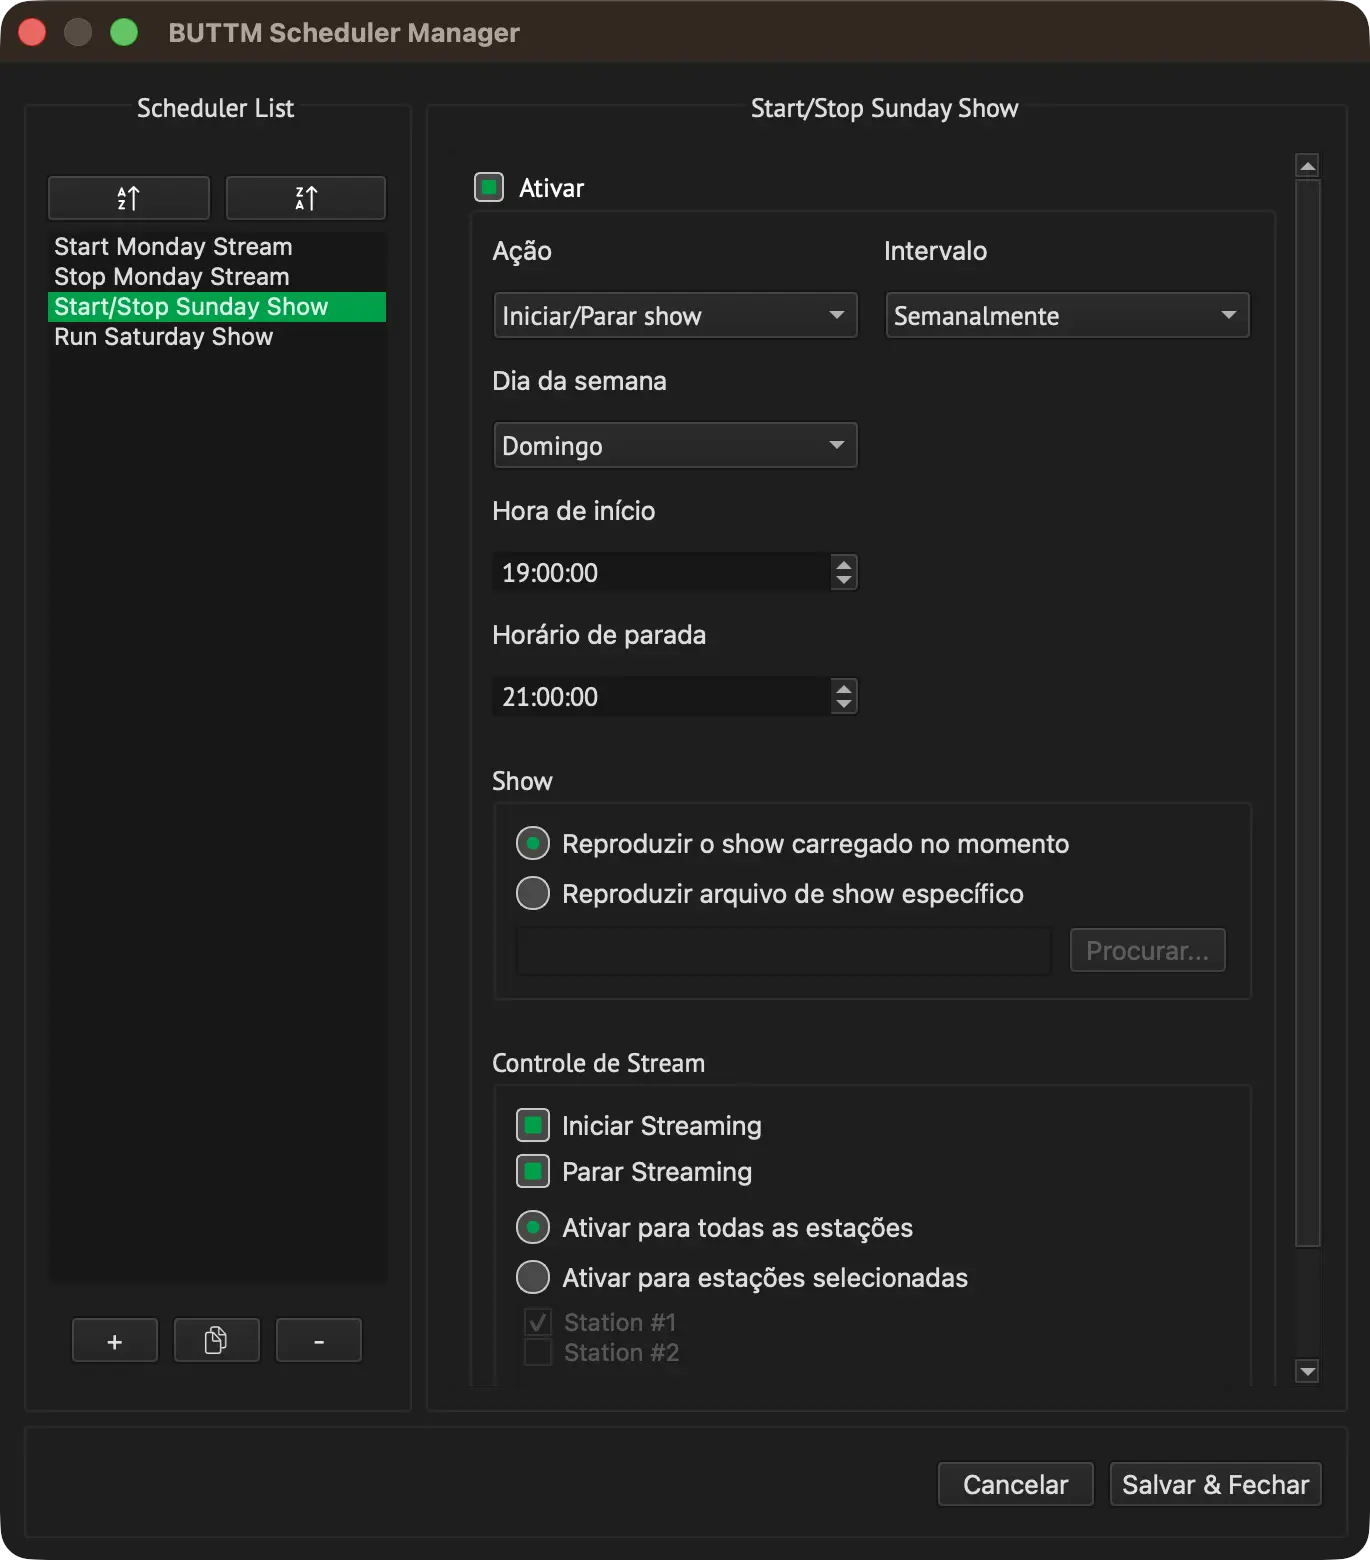Click the show file path field
Image resolution: width=1370 pixels, height=1560 pixels.
[784, 950]
